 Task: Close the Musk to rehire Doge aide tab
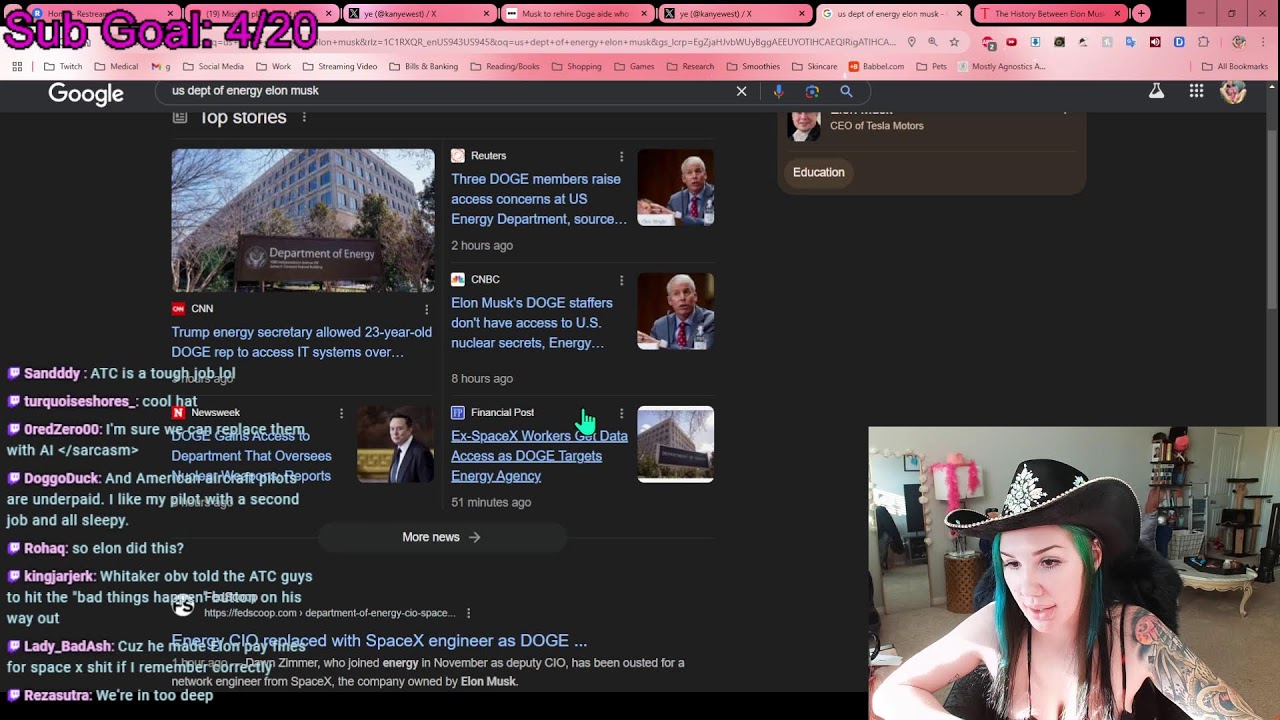pyautogui.click(x=644, y=14)
